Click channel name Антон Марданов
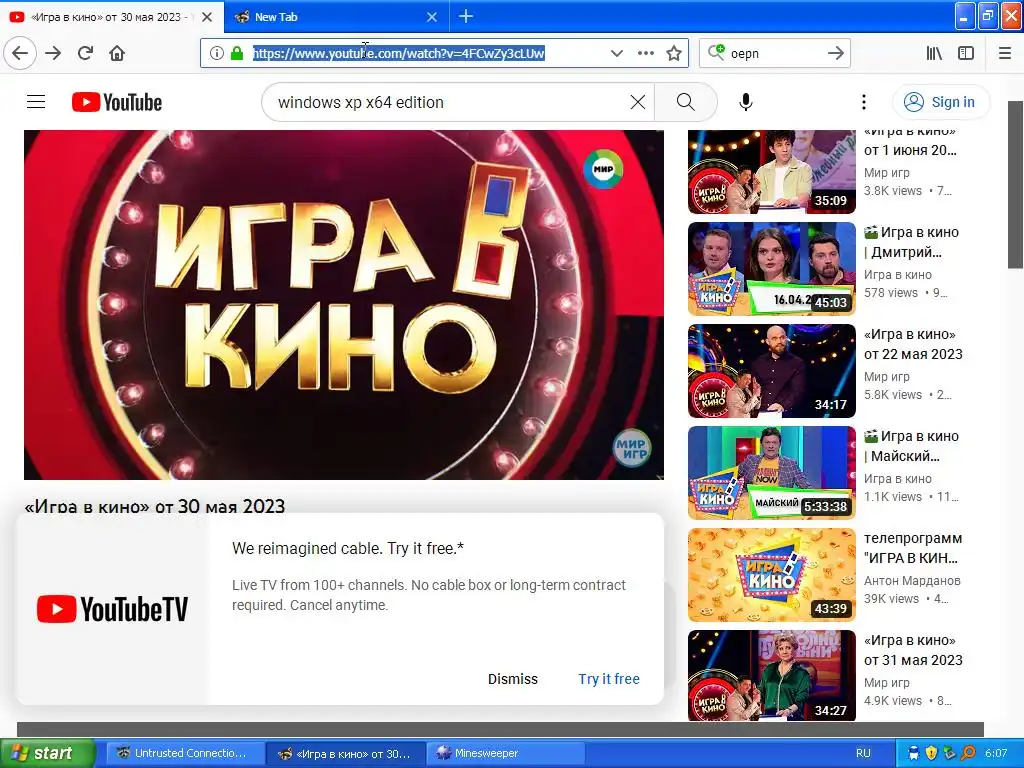1024x768 pixels. coord(912,581)
